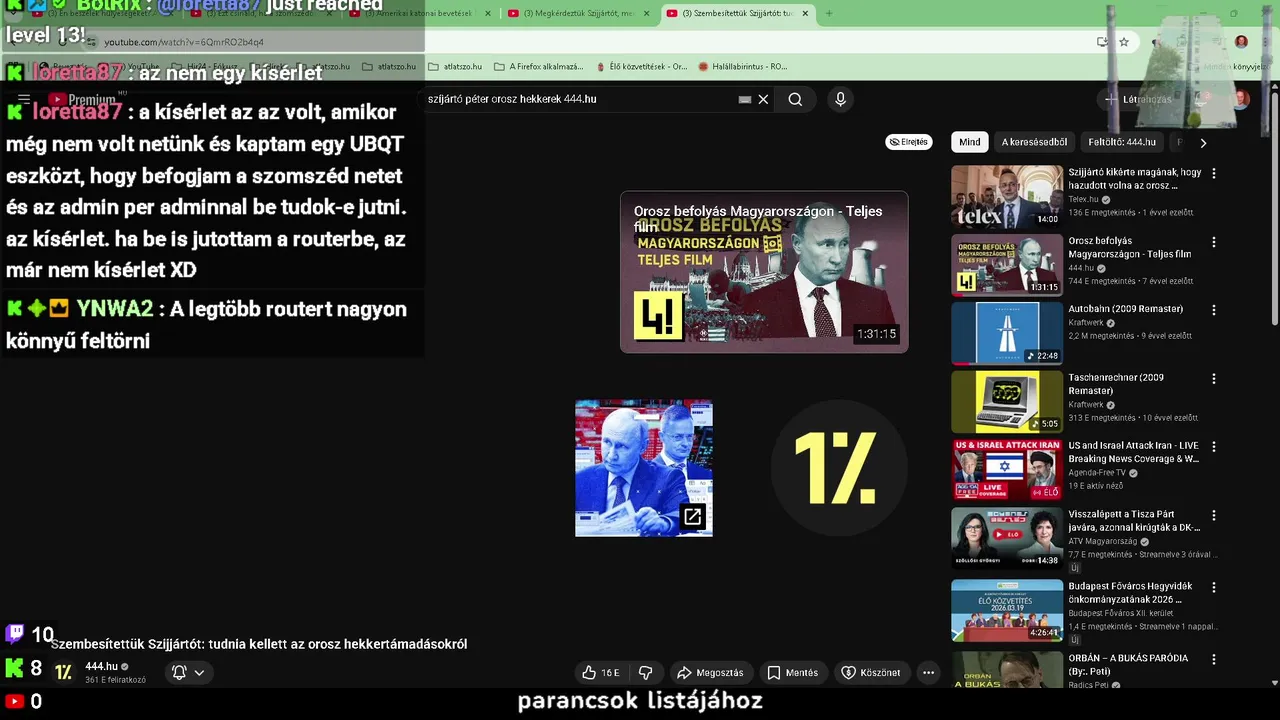Open US and Israel Attack Iran live stream
This screenshot has width=1280, height=720.
pyautogui.click(x=1007, y=470)
